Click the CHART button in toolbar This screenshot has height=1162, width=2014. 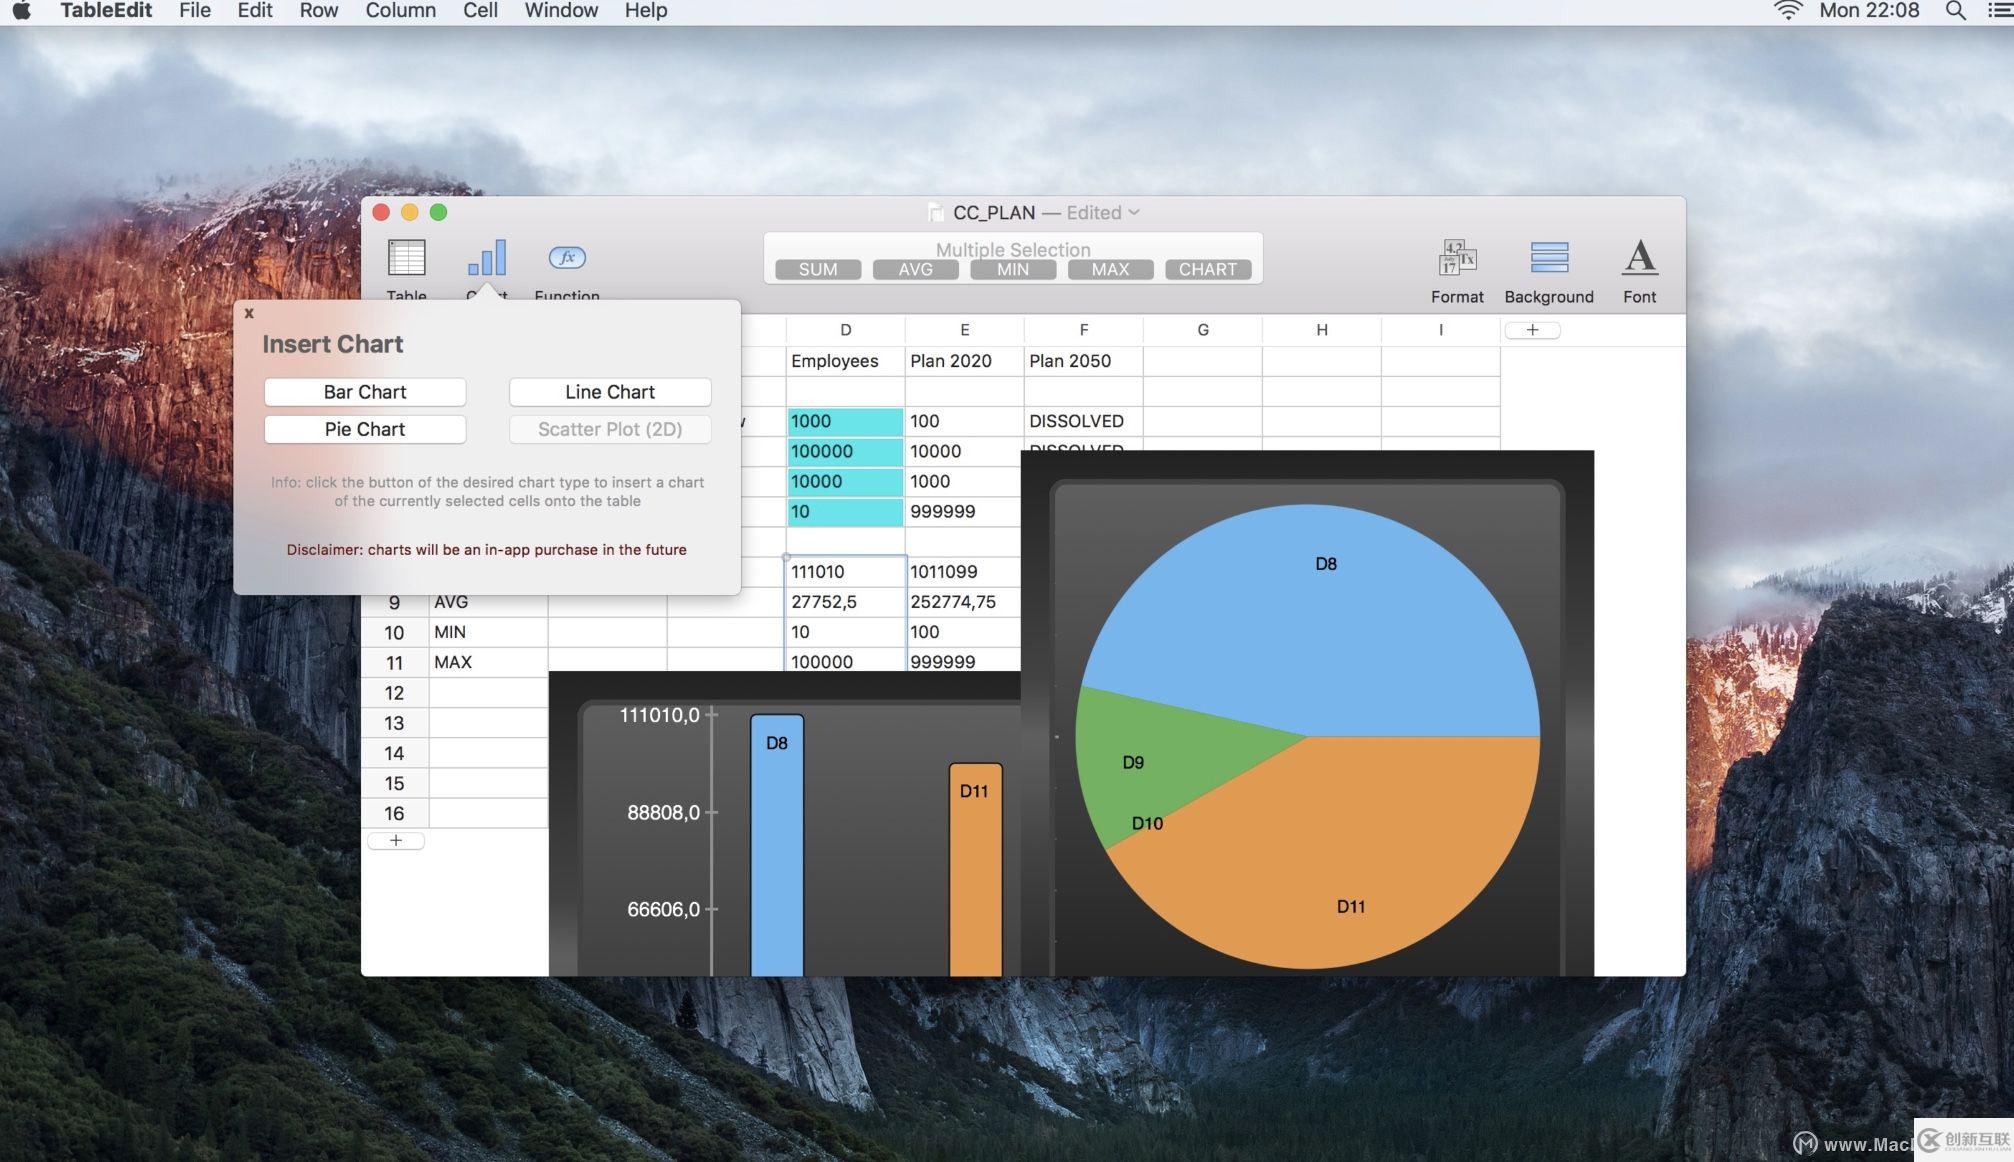(1208, 268)
